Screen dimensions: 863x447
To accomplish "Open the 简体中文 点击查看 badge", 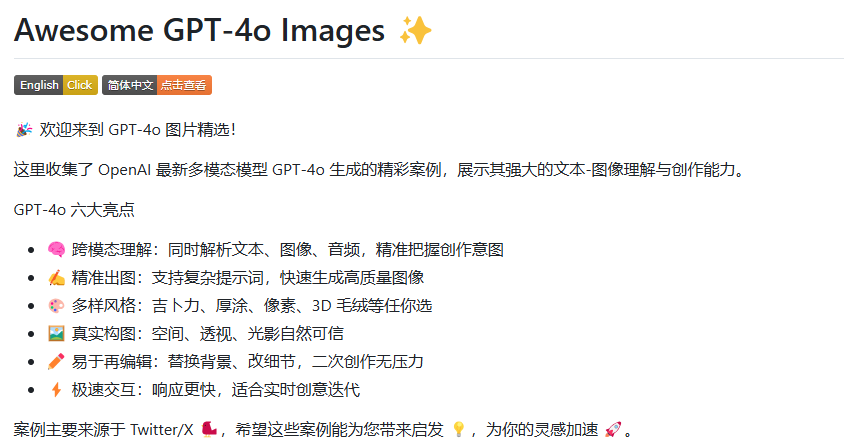I will coord(157,85).
